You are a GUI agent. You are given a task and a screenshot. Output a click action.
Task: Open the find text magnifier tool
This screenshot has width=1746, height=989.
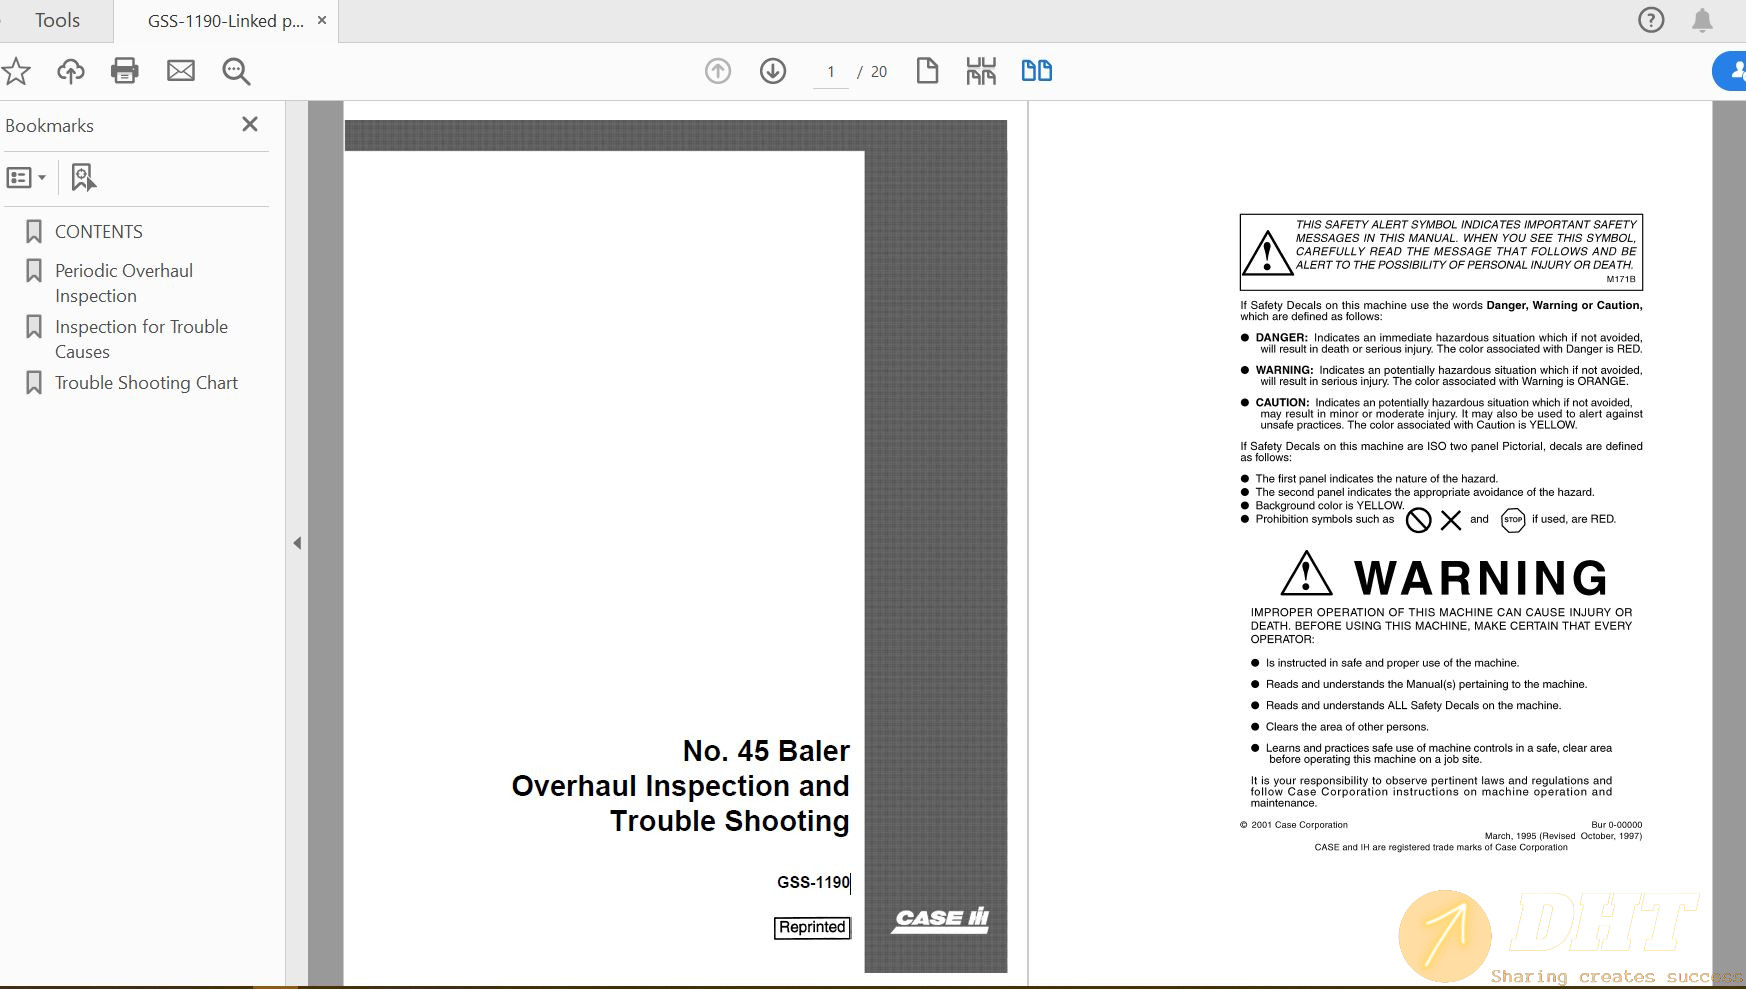[236, 71]
